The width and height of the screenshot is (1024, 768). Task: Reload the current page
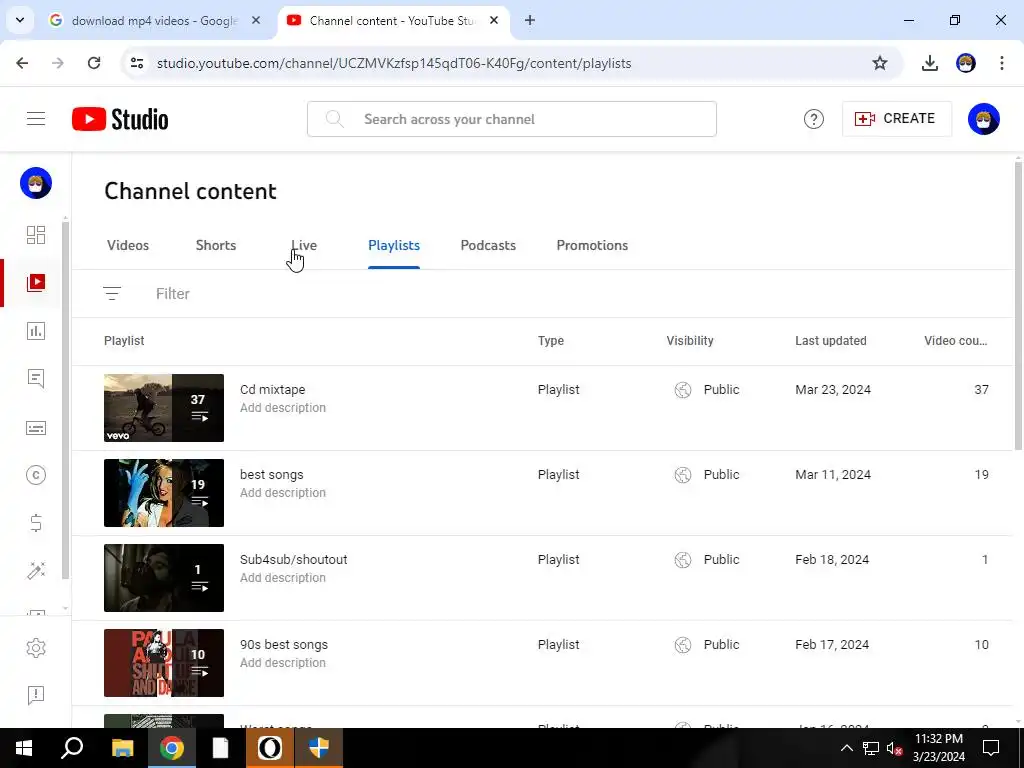(x=94, y=63)
